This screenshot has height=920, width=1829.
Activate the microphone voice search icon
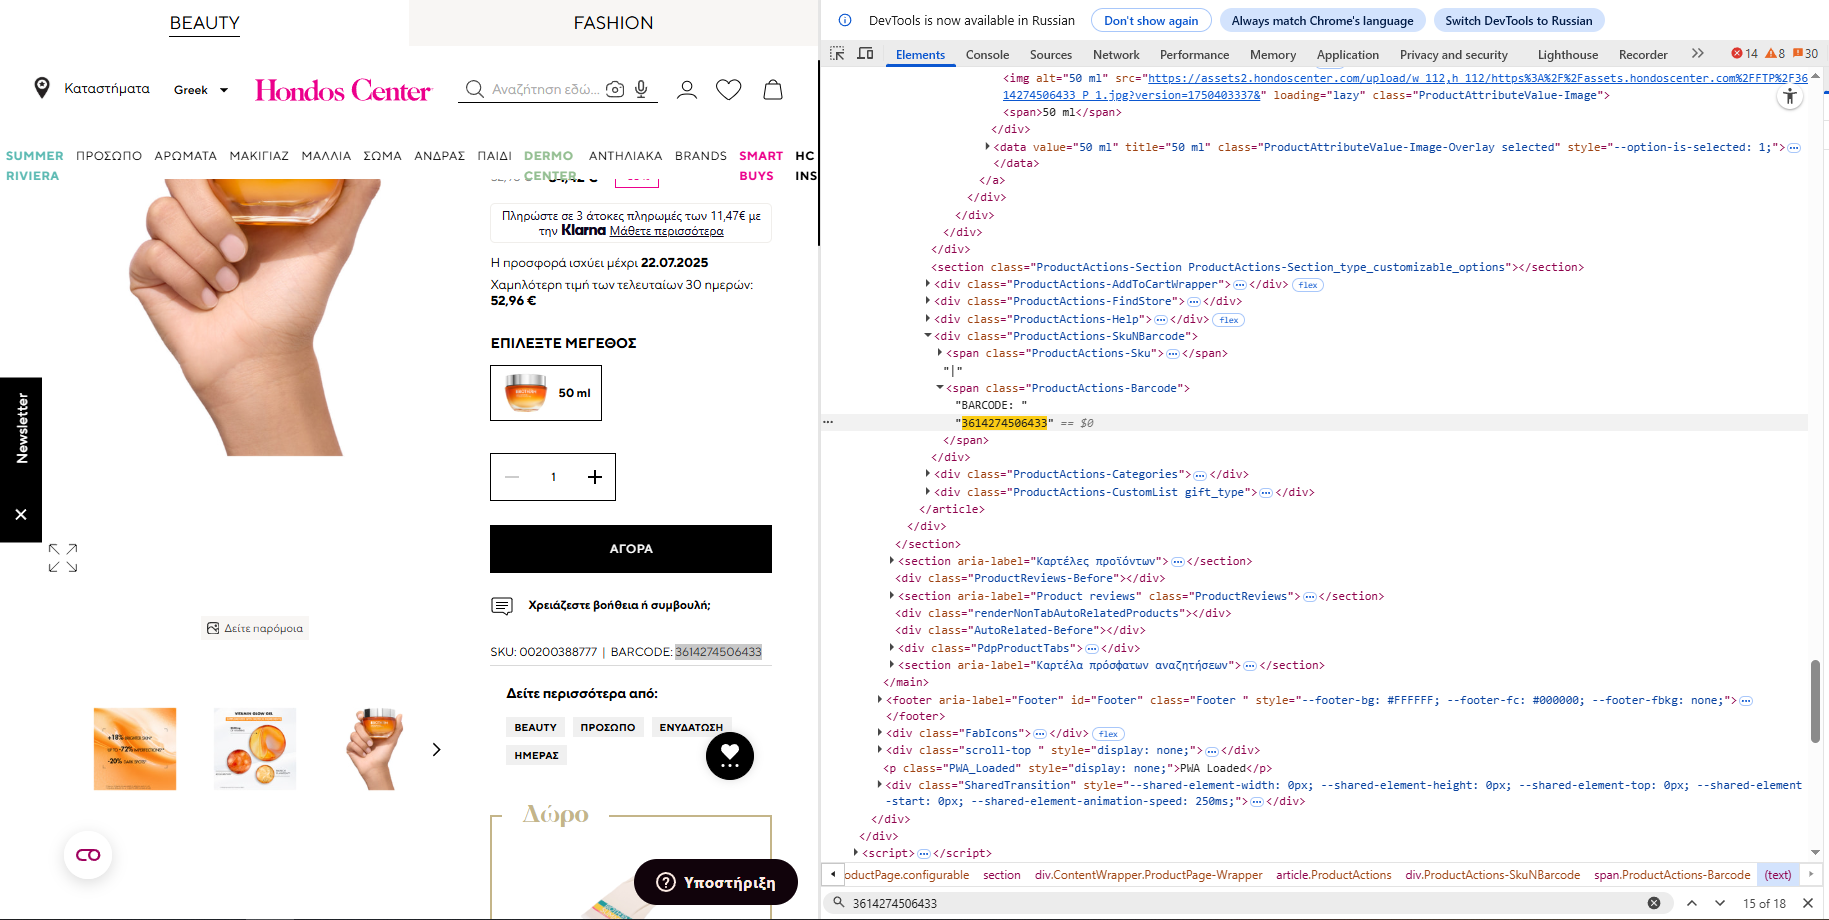[x=641, y=89]
